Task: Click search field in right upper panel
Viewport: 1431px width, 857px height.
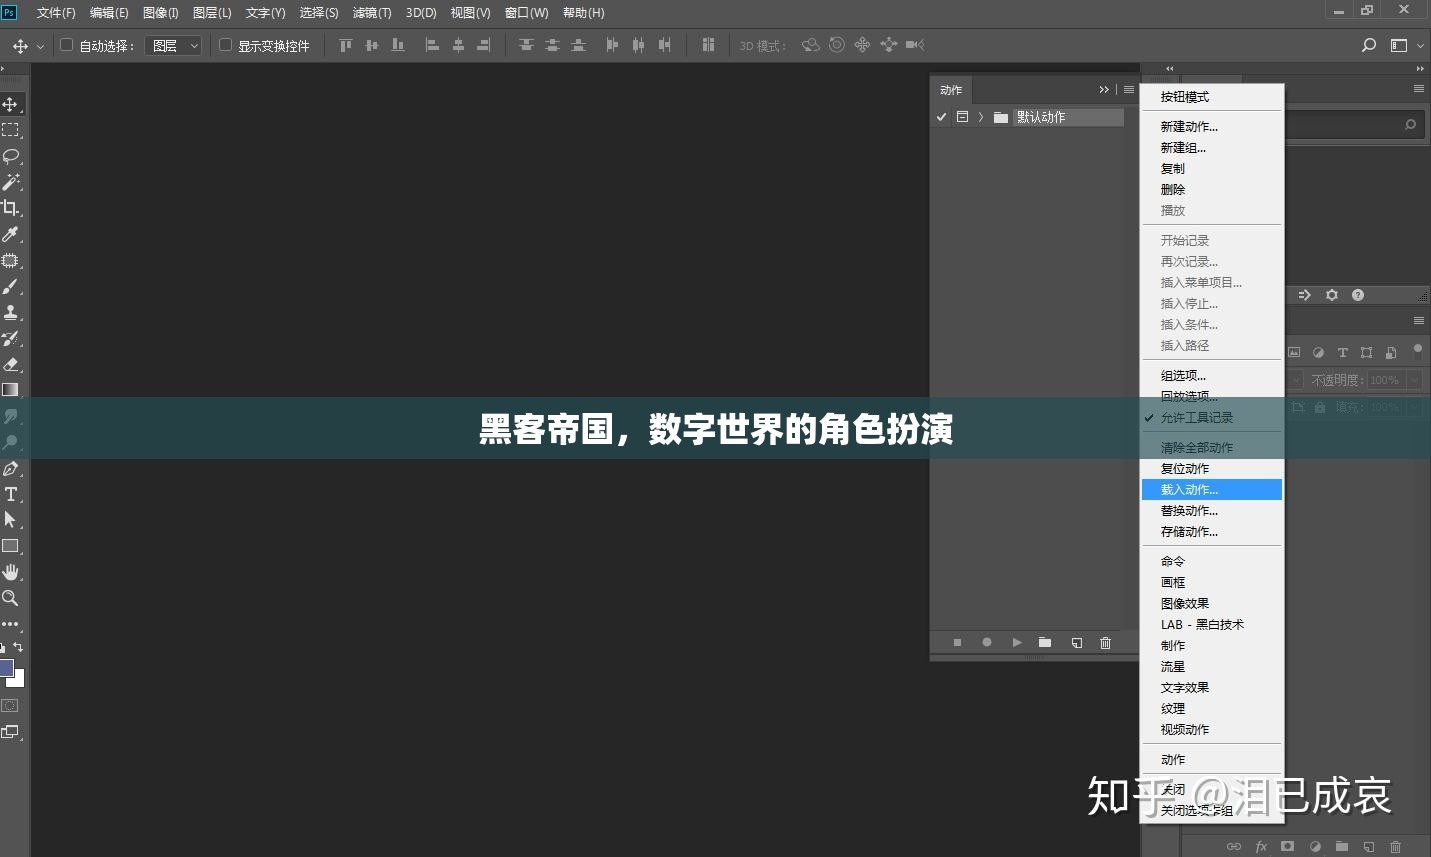Action: [x=1354, y=125]
